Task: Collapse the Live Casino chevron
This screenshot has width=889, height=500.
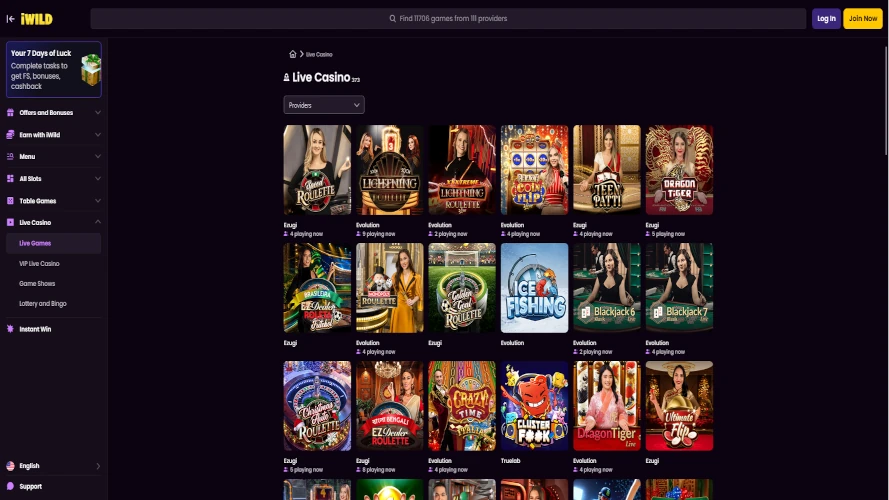Action: [x=98, y=222]
